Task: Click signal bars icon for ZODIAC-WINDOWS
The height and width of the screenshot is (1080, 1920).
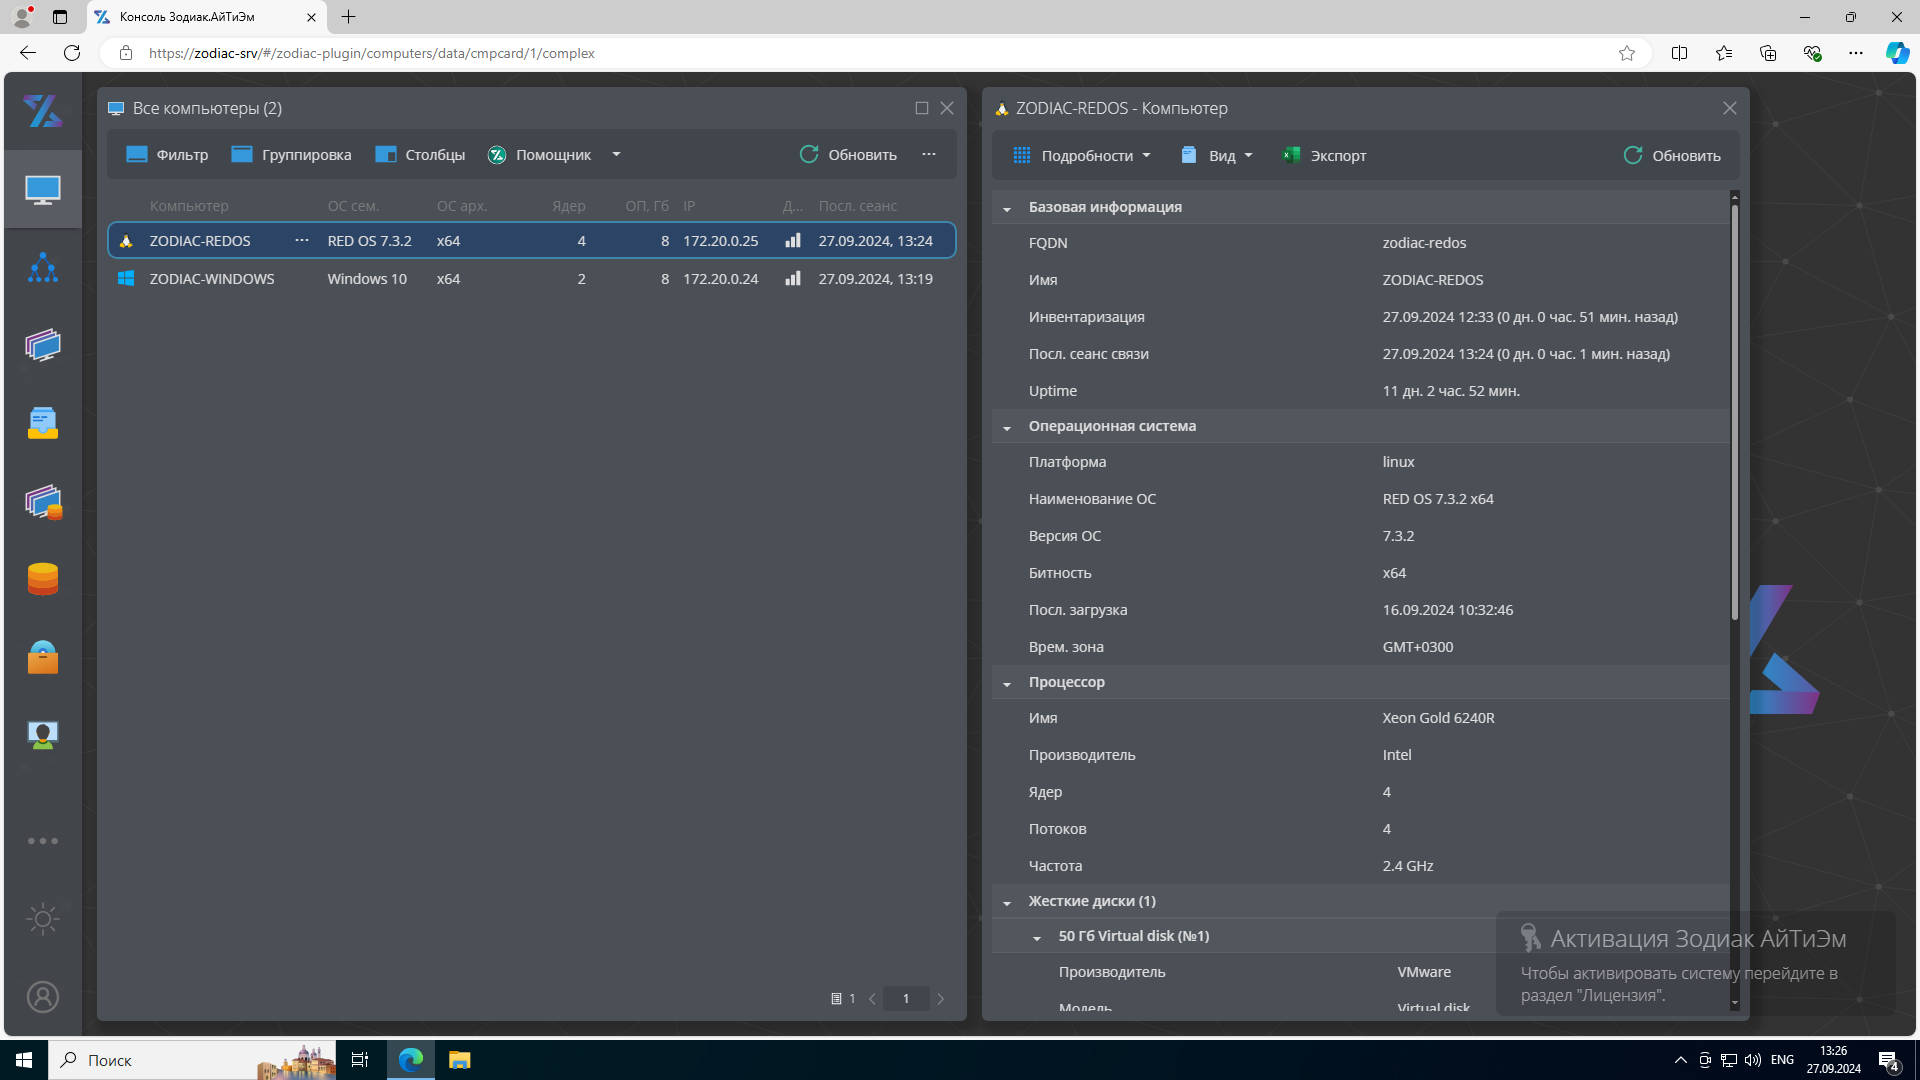Action: pos(793,279)
